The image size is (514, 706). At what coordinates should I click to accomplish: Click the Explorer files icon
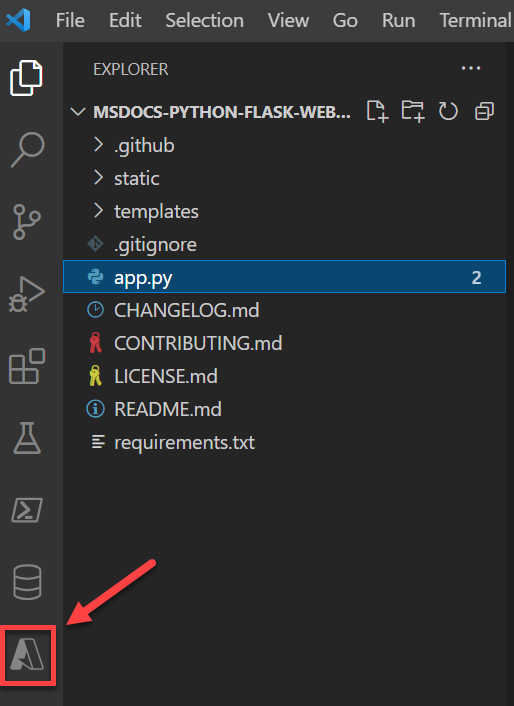coord(26,78)
